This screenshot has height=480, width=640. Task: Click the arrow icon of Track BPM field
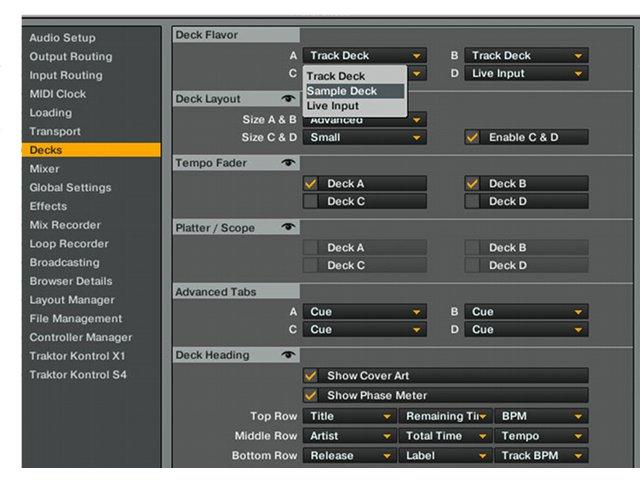coord(578,456)
